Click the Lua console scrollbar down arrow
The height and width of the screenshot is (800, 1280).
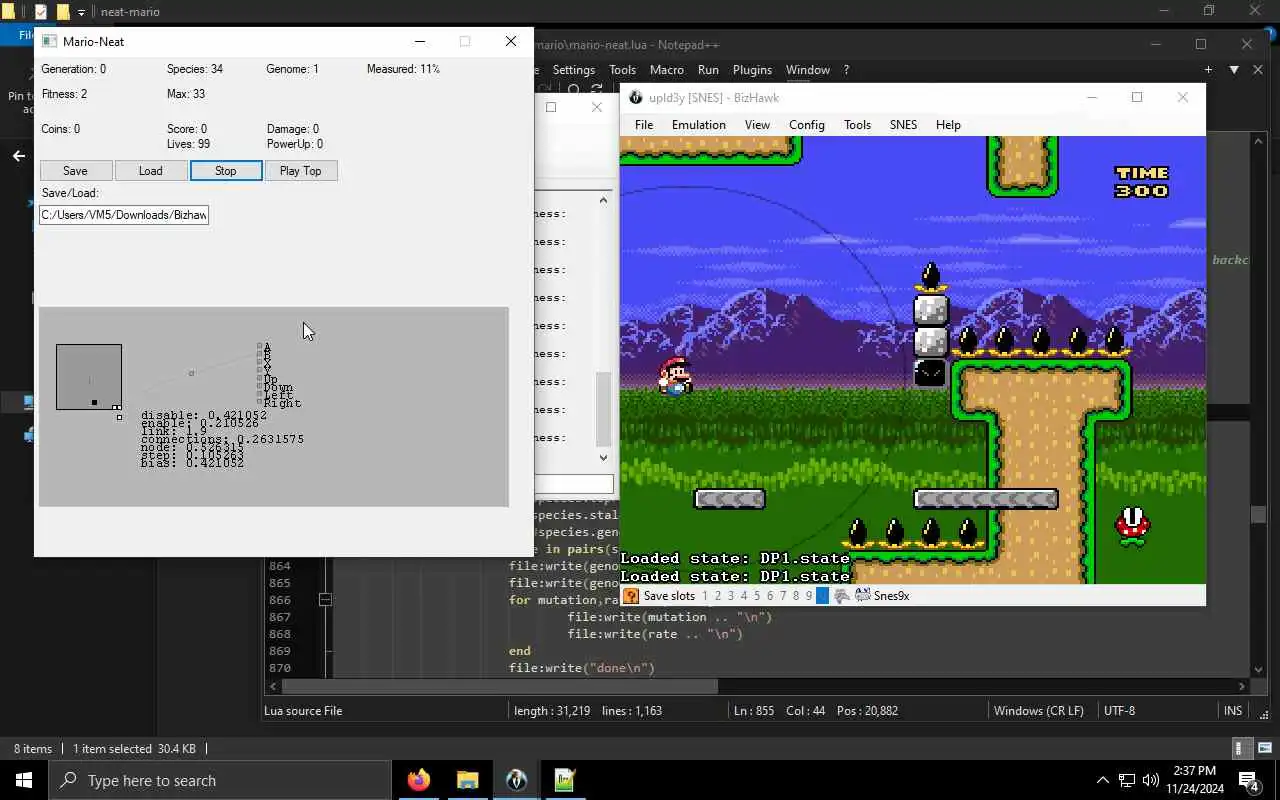[x=603, y=458]
